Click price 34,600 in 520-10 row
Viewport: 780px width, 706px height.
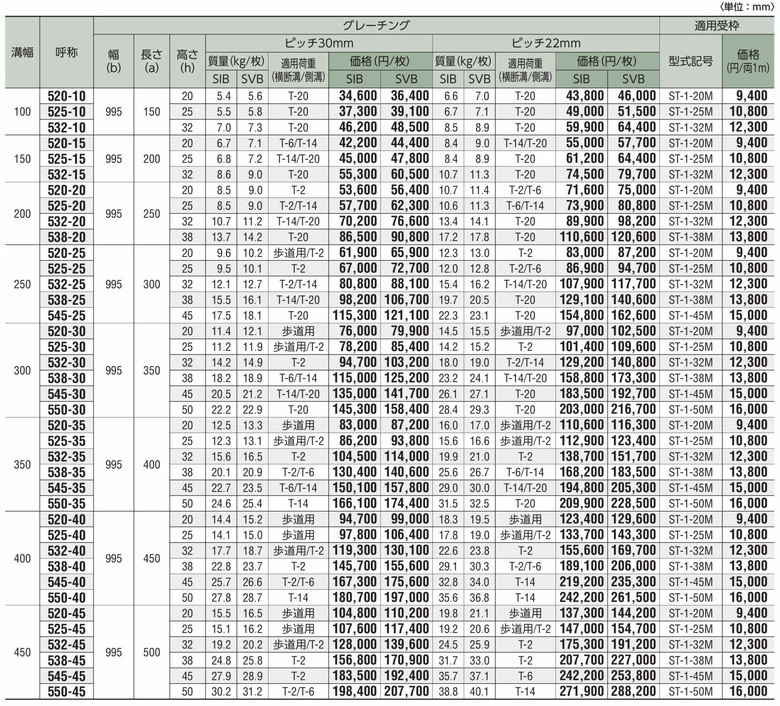[358, 96]
